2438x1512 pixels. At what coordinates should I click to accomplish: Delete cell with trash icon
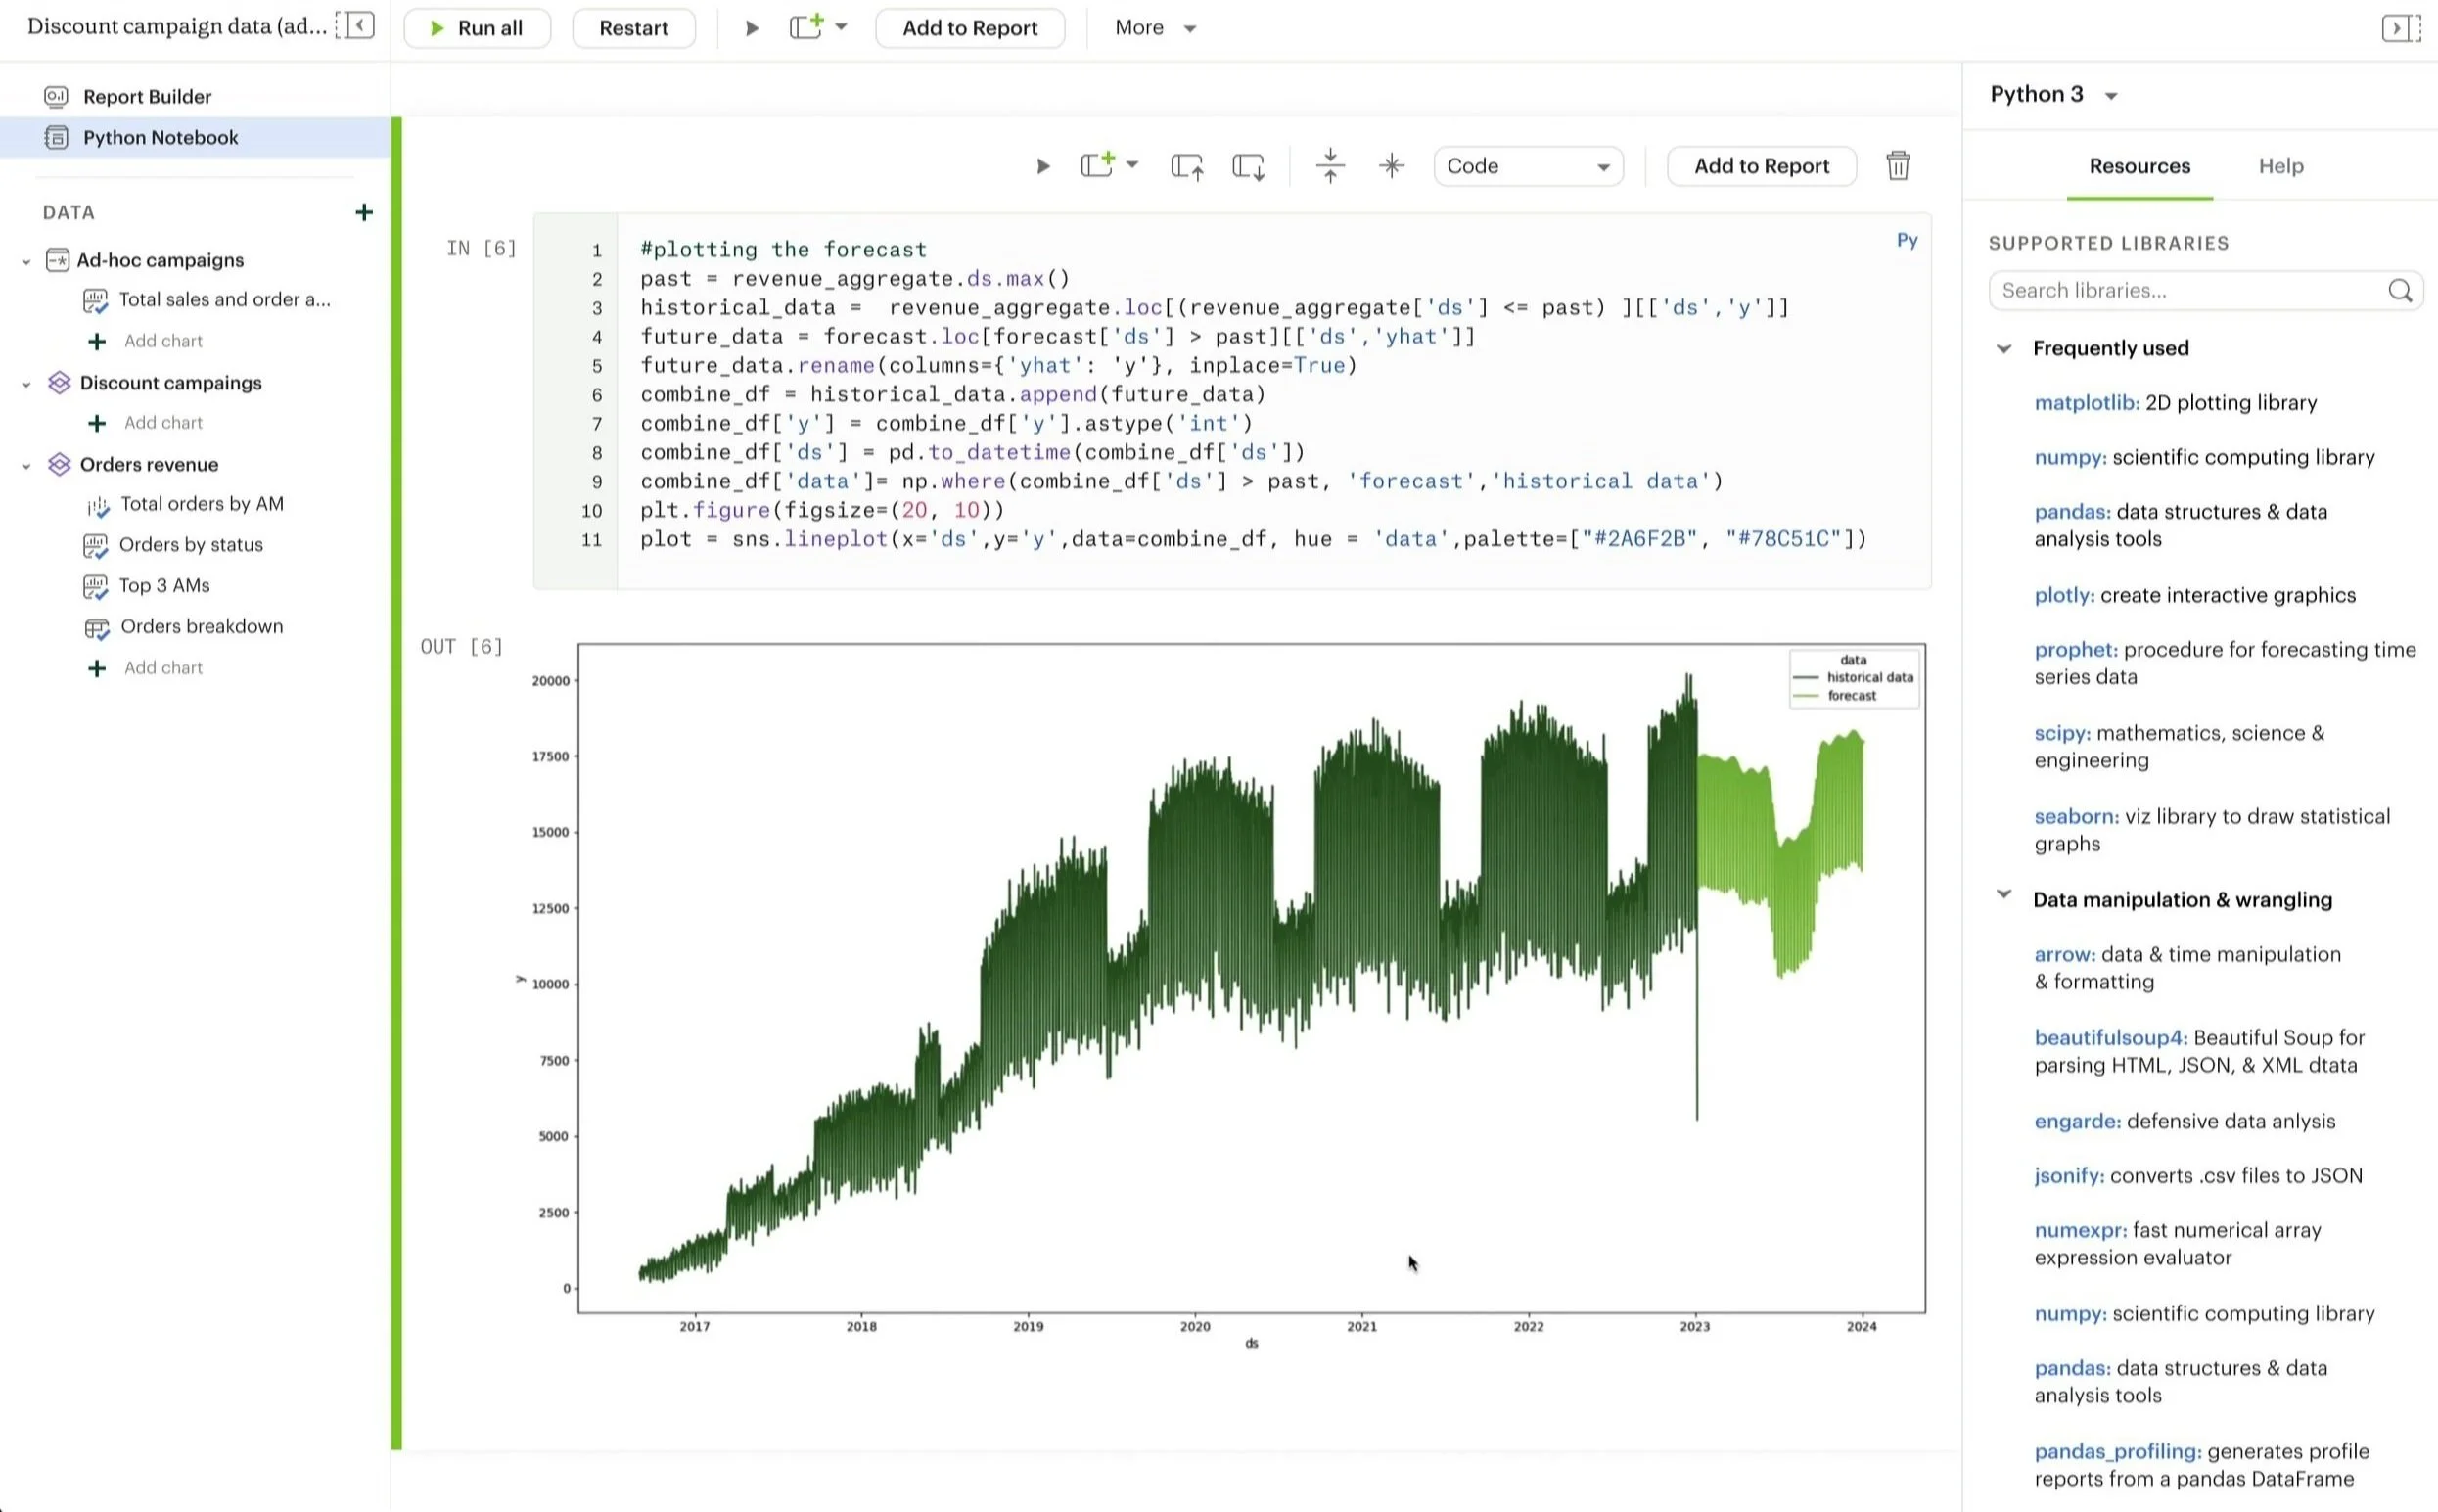pos(1897,166)
